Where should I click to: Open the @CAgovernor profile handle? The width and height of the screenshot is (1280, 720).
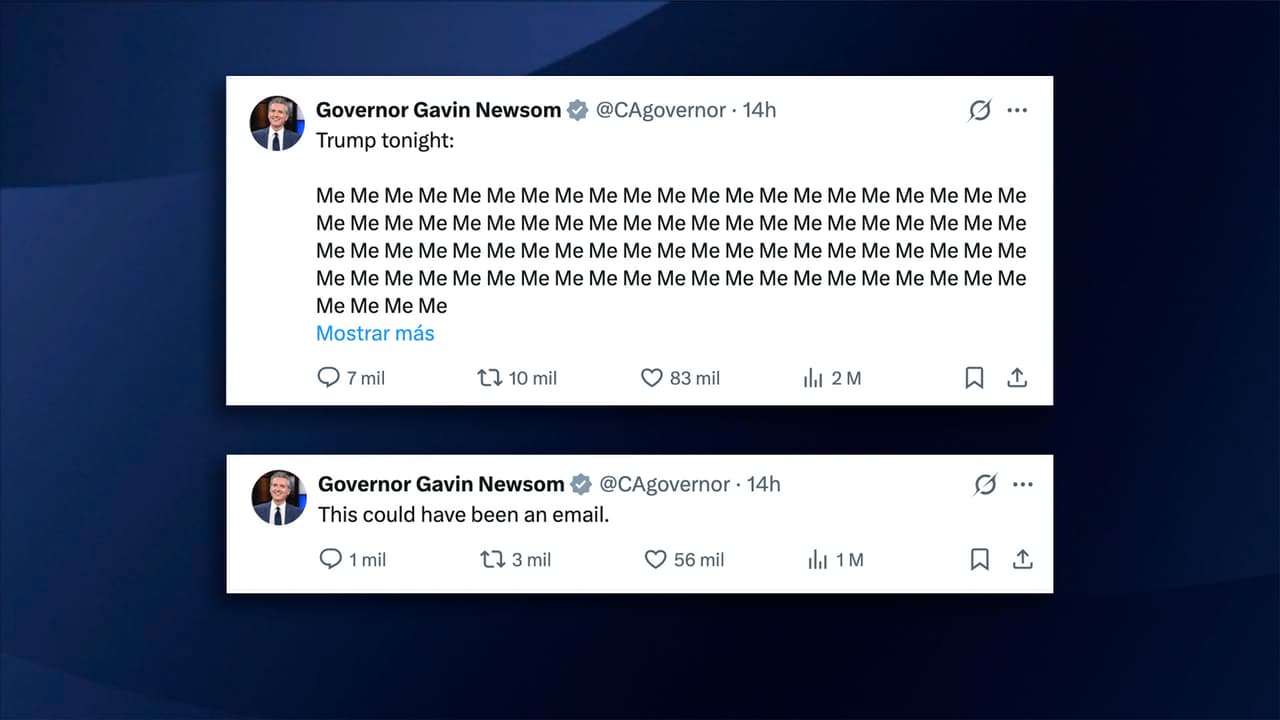coord(661,110)
